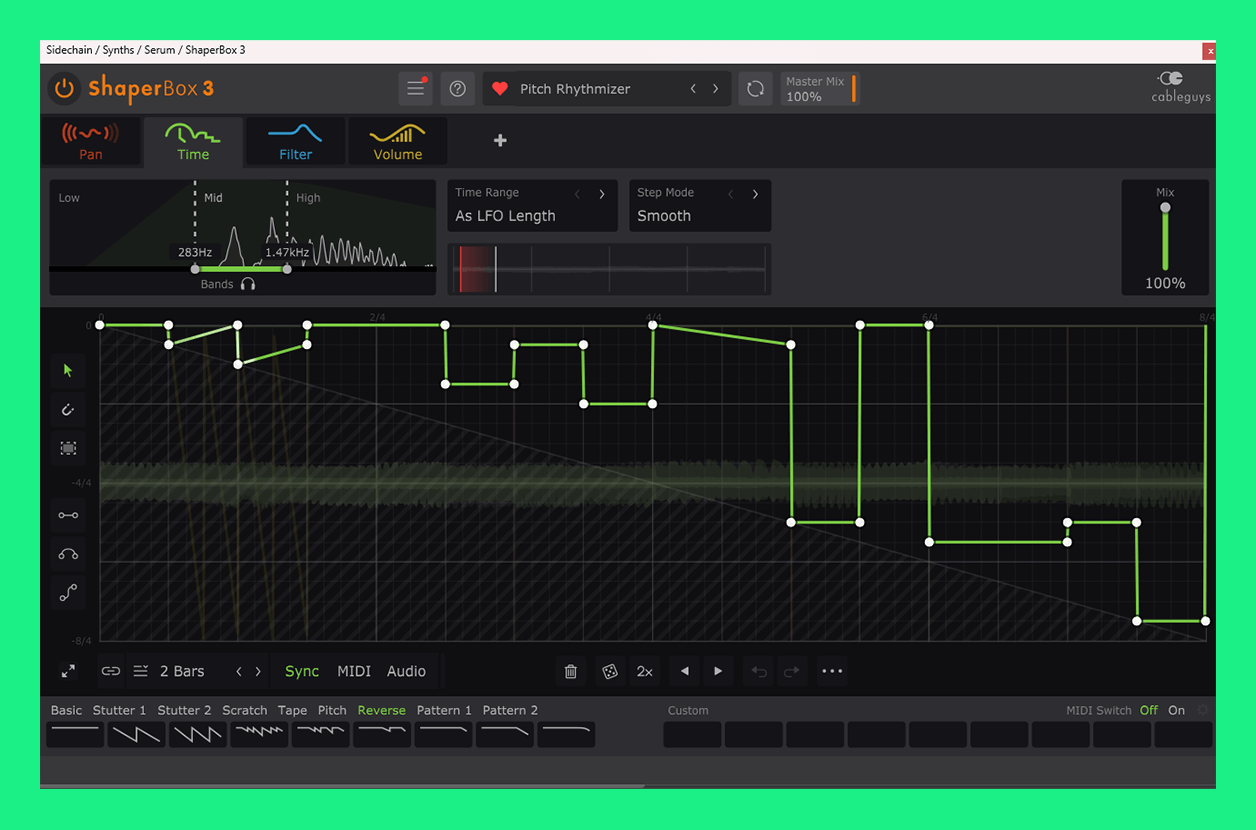Go to next Step Mode option
Screen dimensions: 1256x830
point(755,194)
